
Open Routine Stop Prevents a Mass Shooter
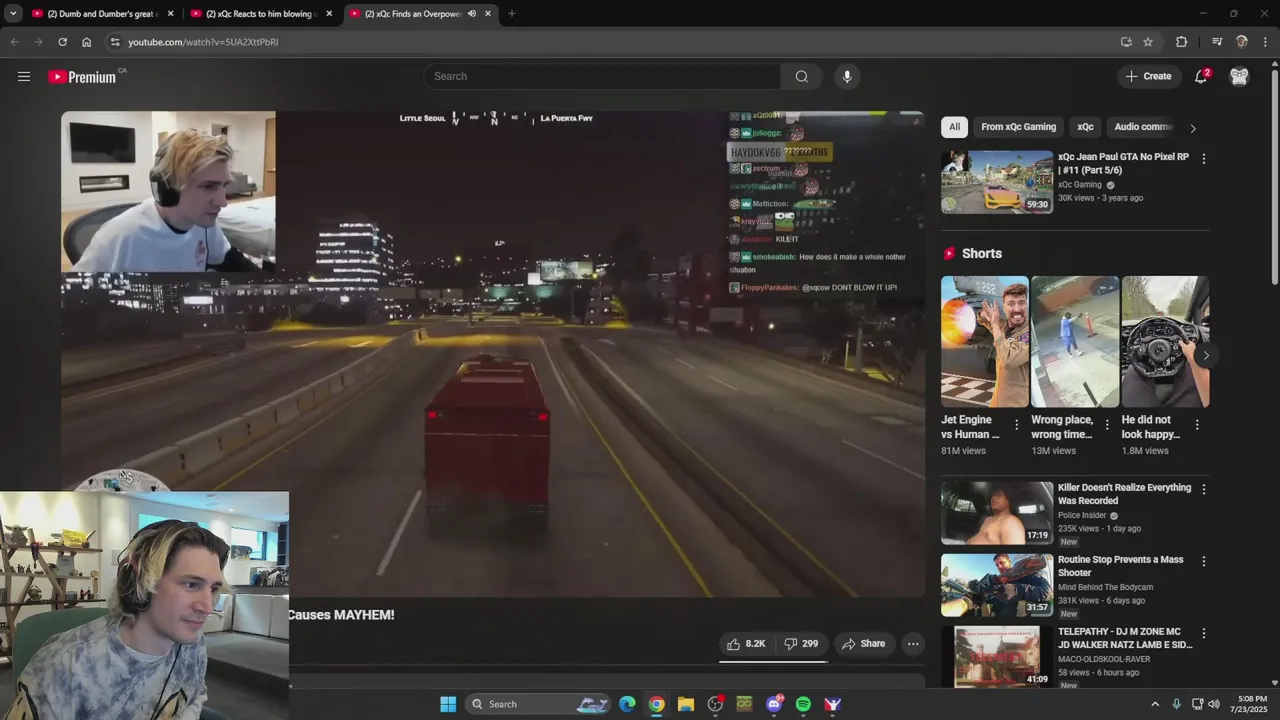coord(1120,566)
